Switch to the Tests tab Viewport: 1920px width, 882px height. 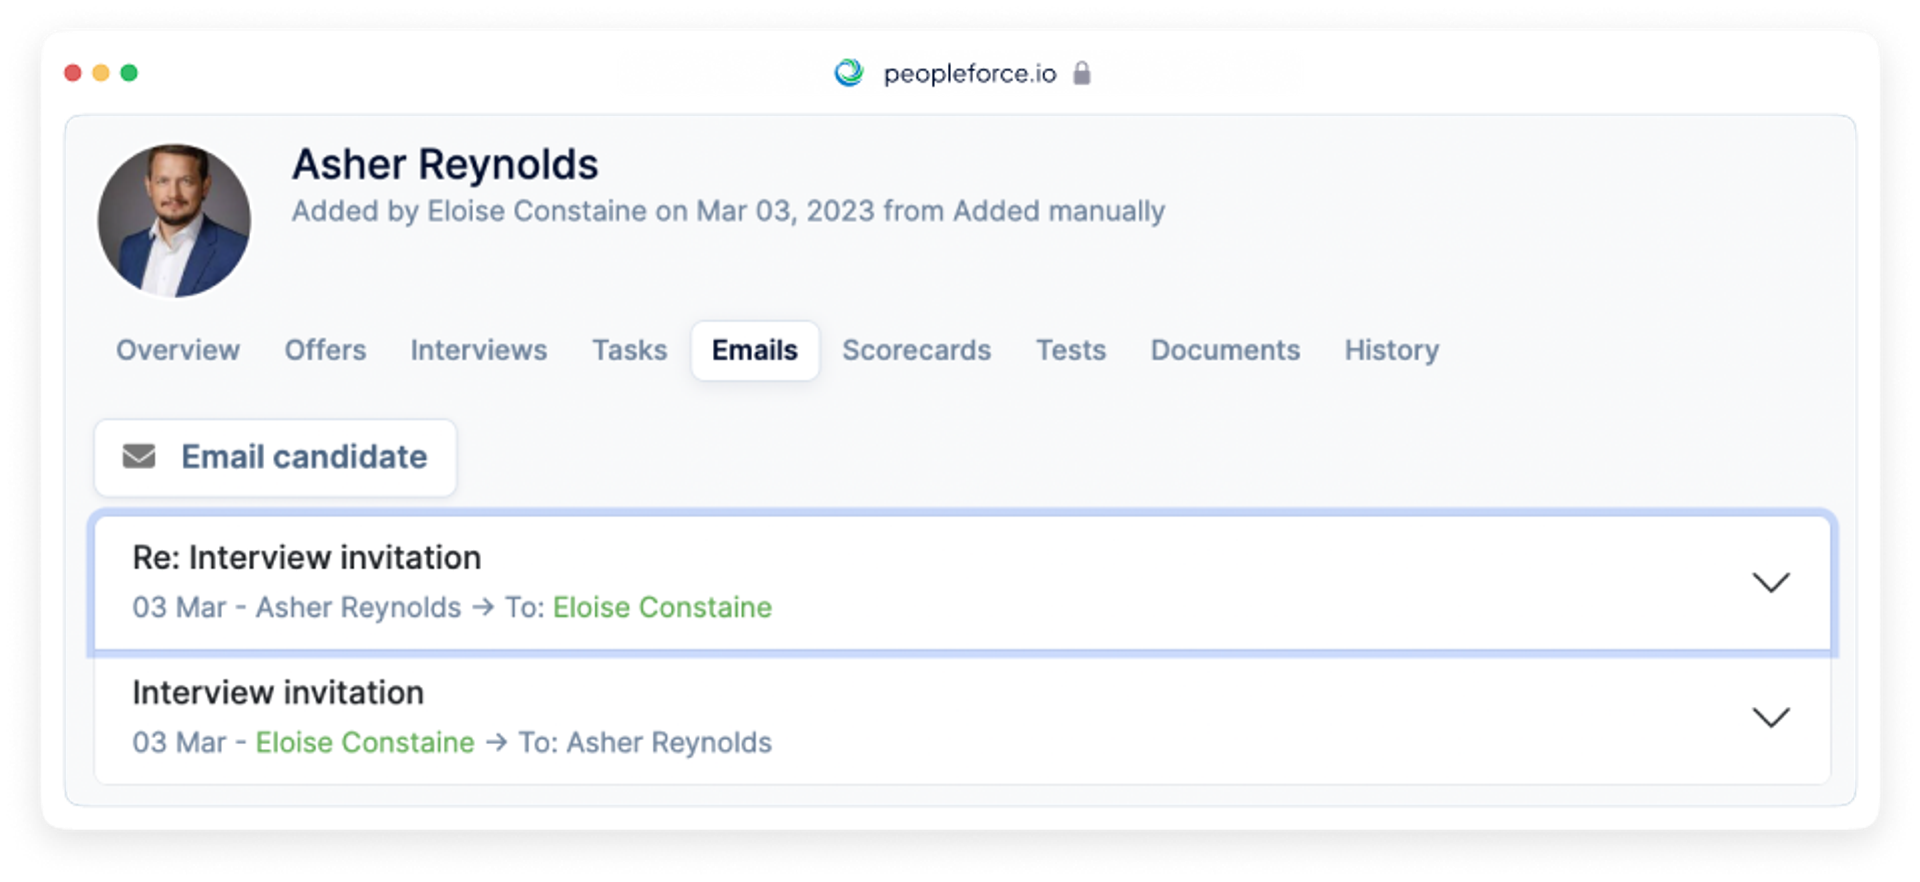point(1071,350)
